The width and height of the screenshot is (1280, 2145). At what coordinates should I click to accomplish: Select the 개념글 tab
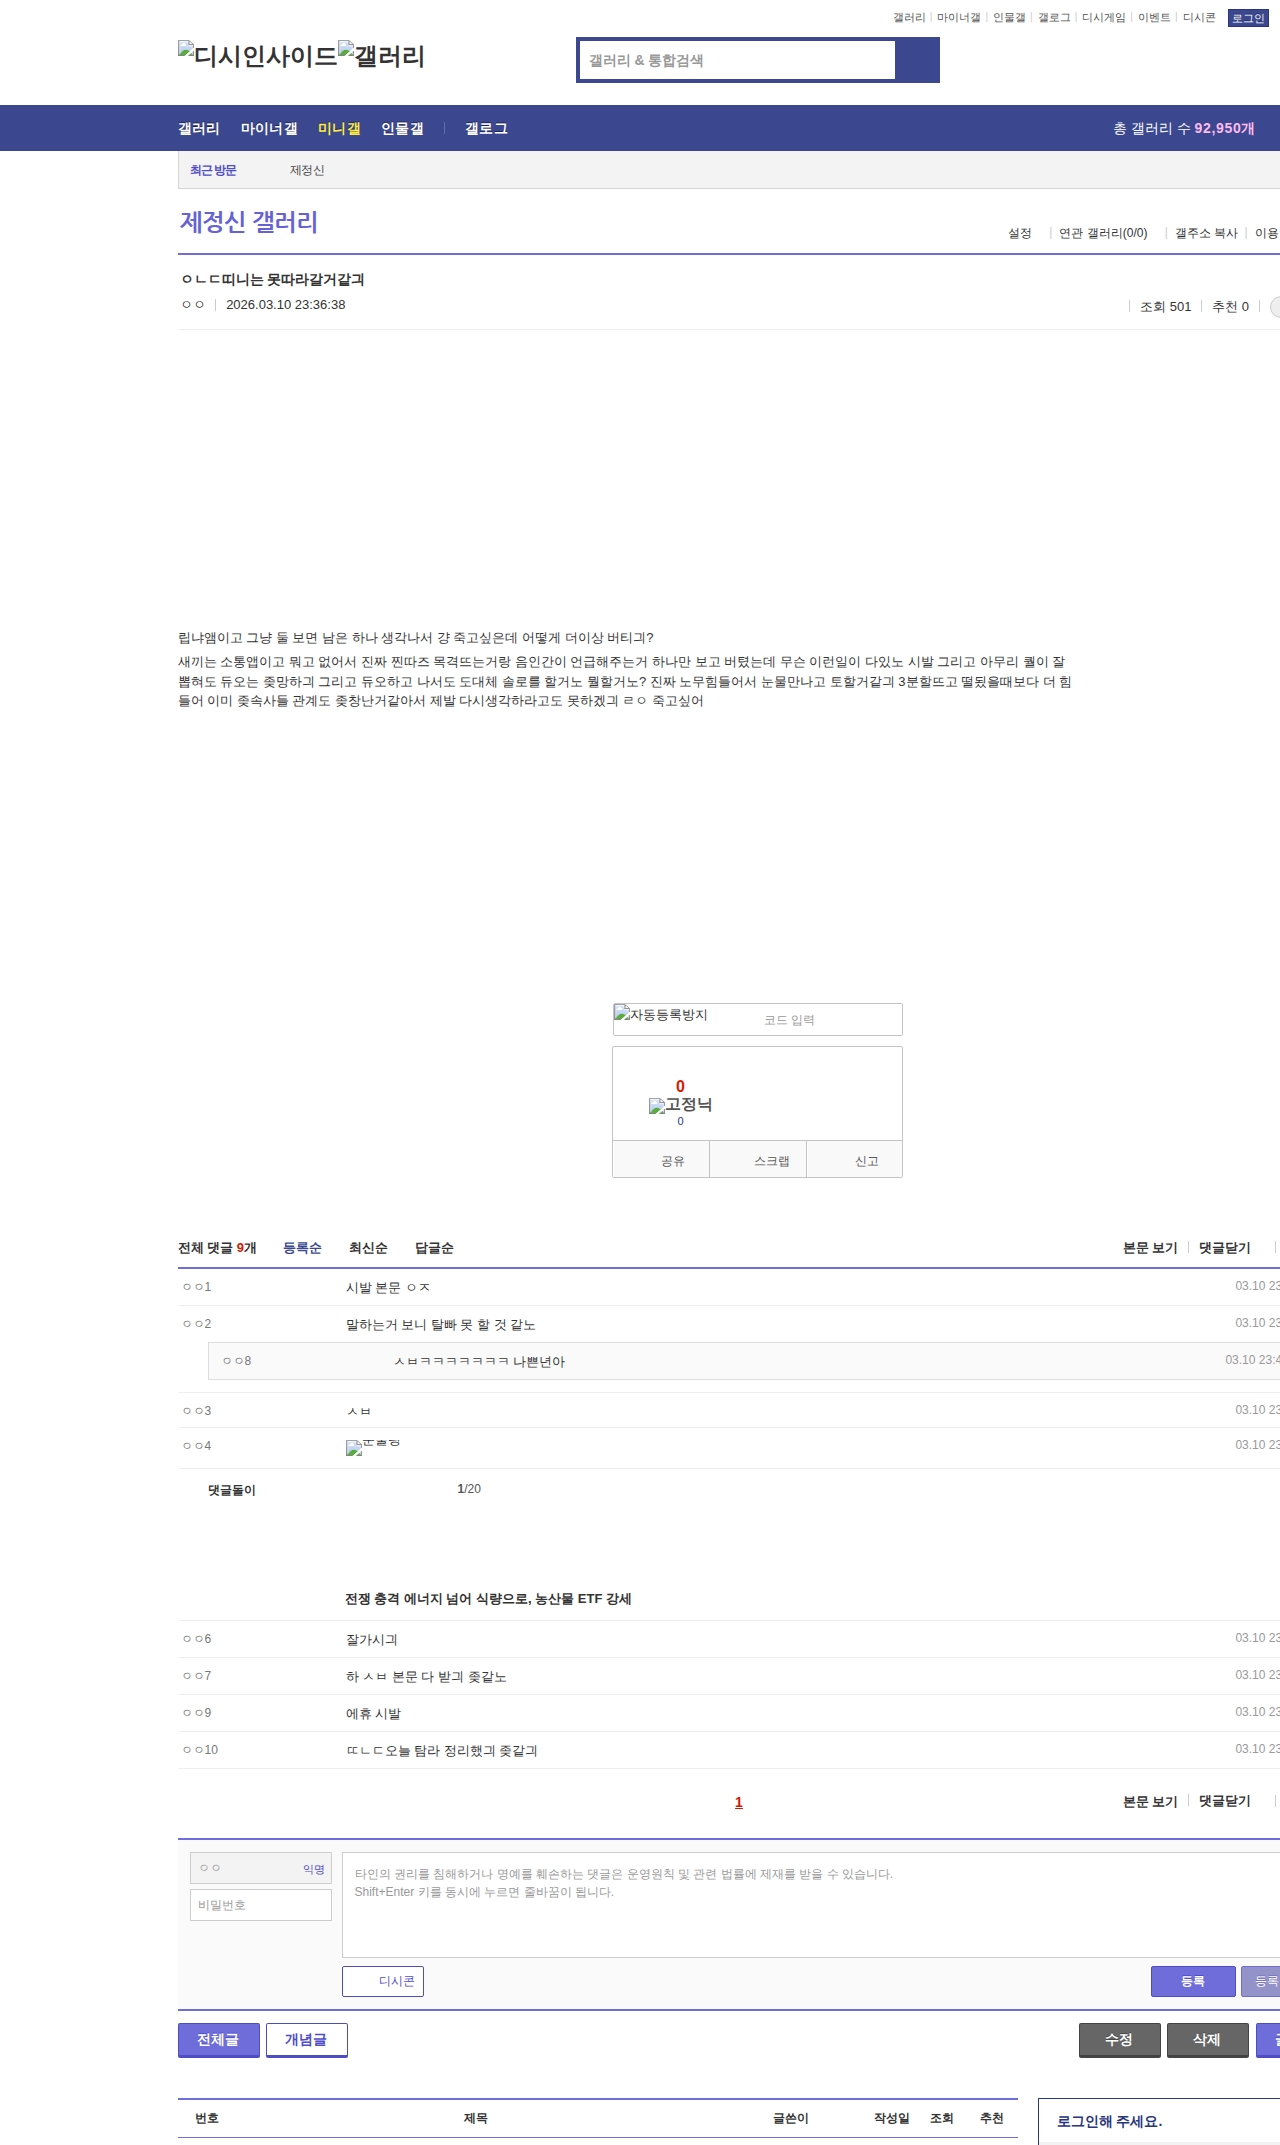click(x=306, y=2040)
